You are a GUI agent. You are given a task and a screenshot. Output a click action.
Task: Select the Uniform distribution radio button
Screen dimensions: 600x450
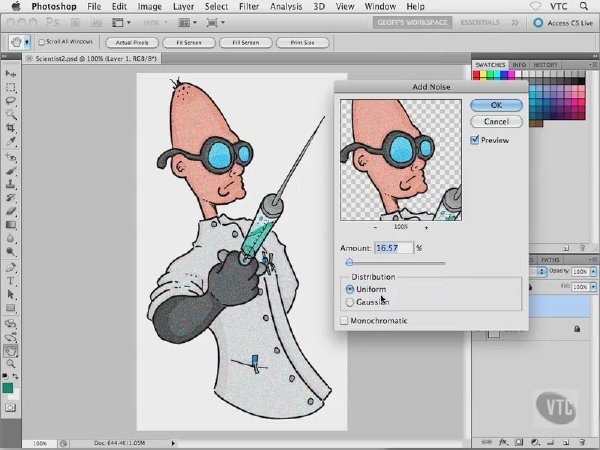(350, 289)
